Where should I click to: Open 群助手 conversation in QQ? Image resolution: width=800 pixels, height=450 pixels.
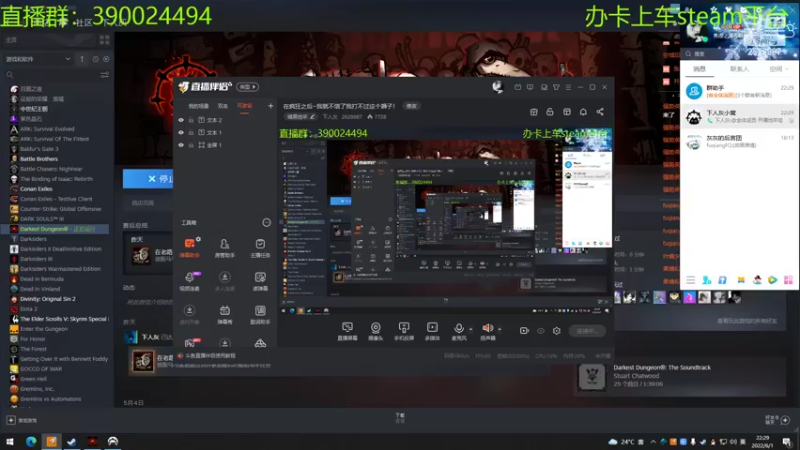click(739, 91)
